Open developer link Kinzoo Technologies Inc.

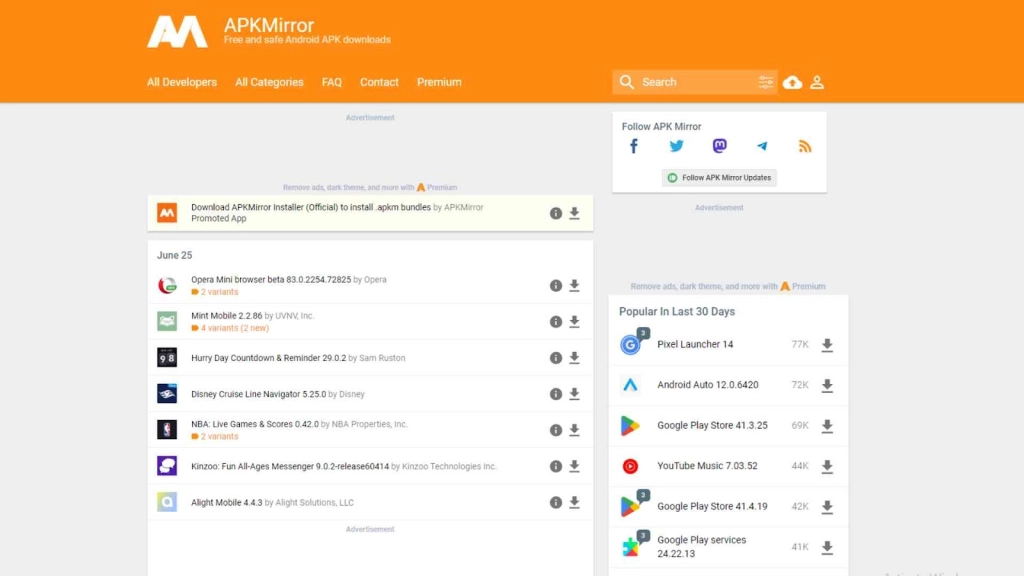(x=449, y=466)
